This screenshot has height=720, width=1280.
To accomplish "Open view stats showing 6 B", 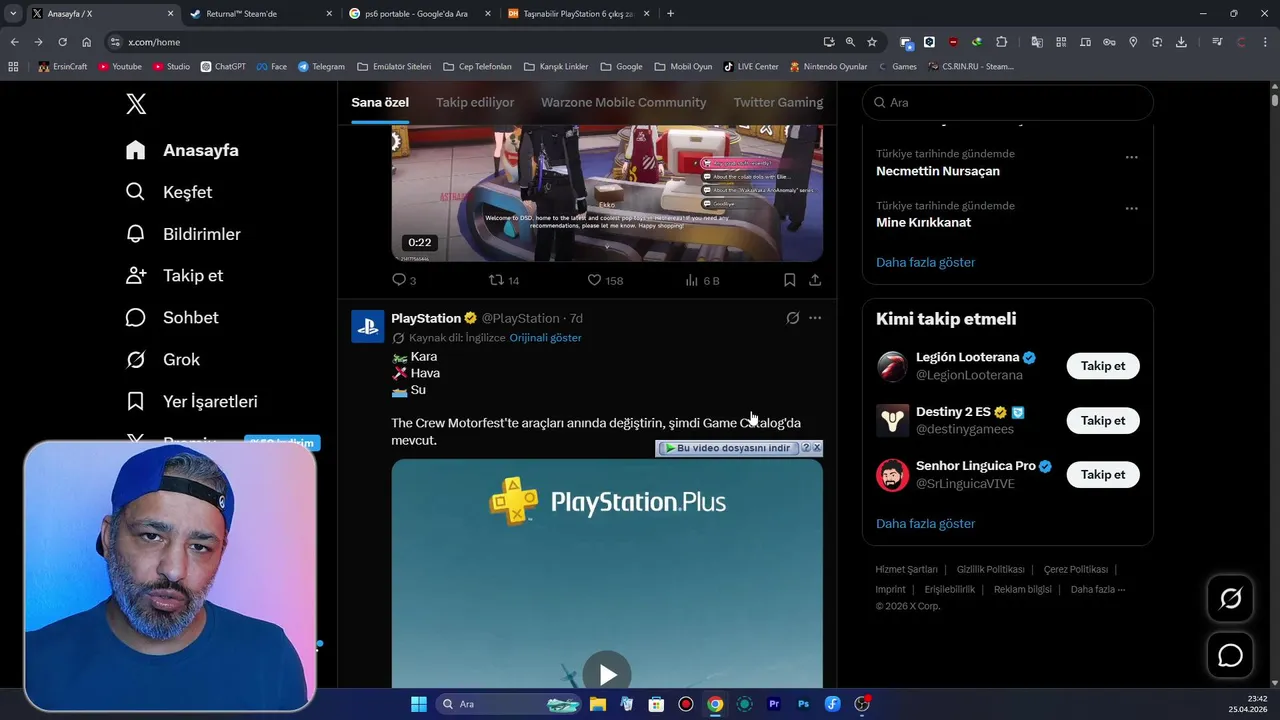I will click(702, 280).
